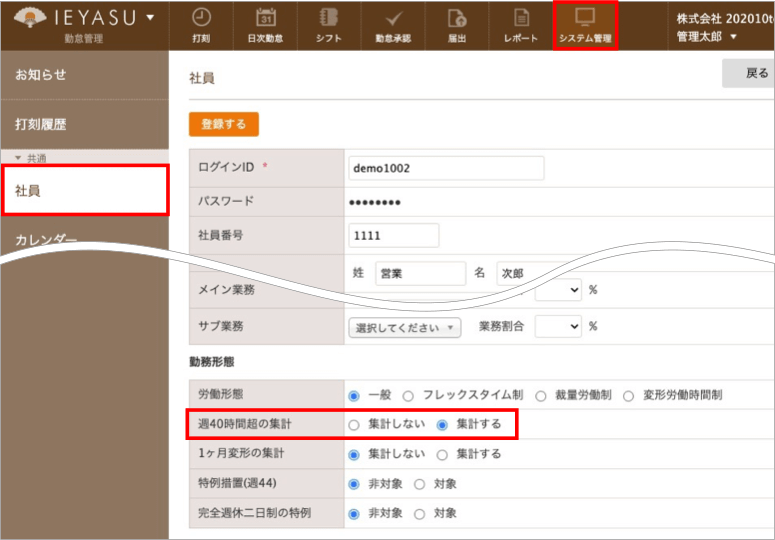Image resolution: width=775 pixels, height=540 pixels.
Task: Open お知らせ in sidebar
Action: (41, 75)
